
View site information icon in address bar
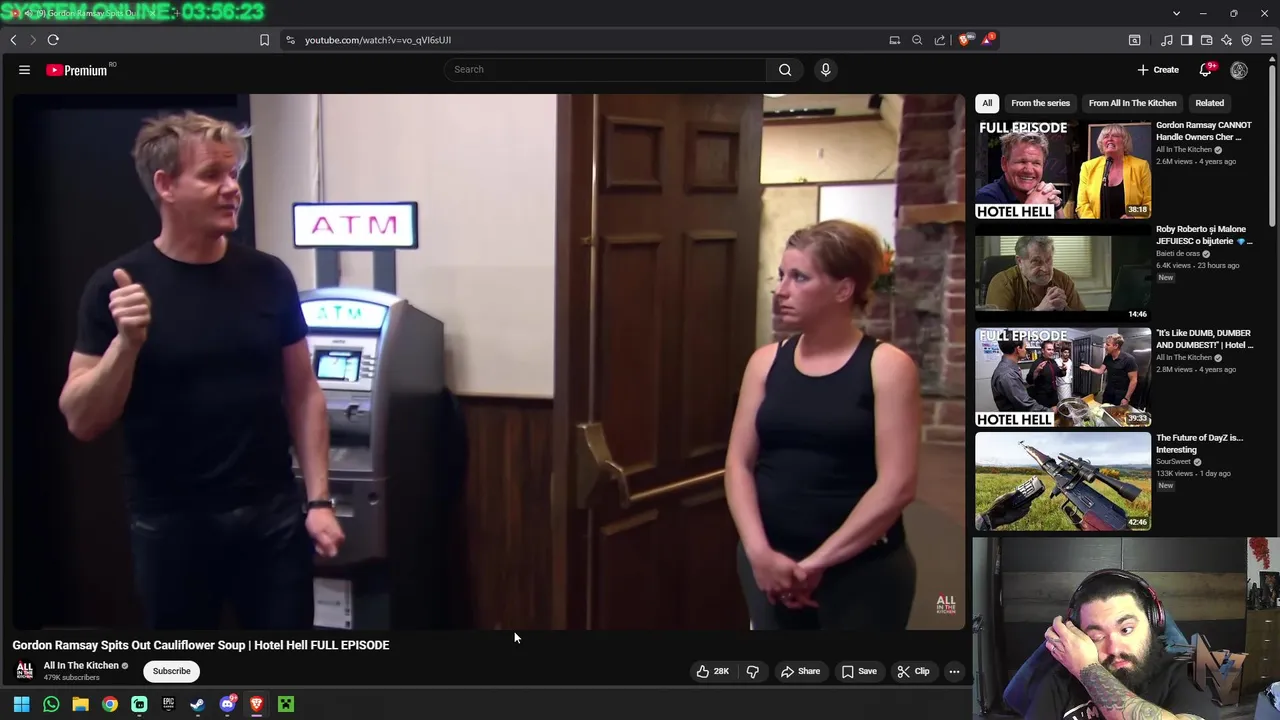click(290, 40)
